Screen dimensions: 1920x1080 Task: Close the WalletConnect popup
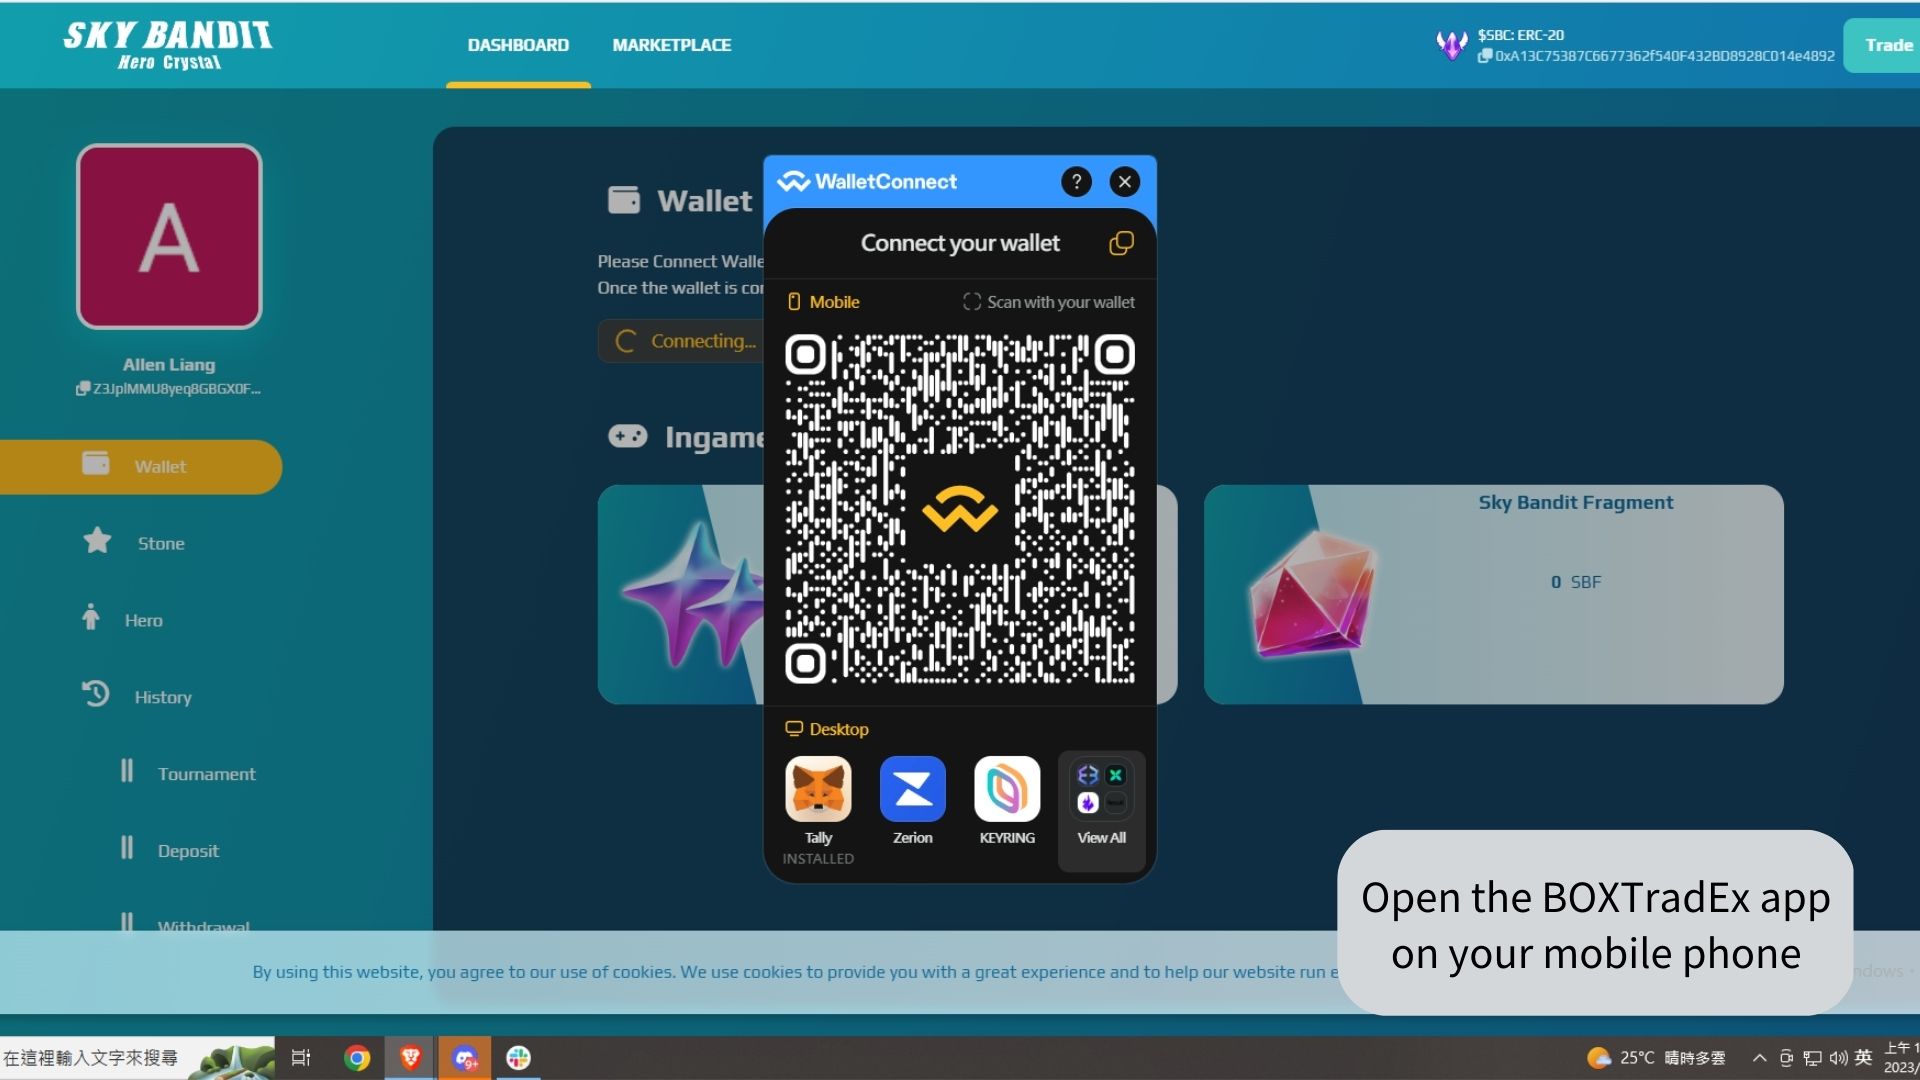coord(1125,182)
